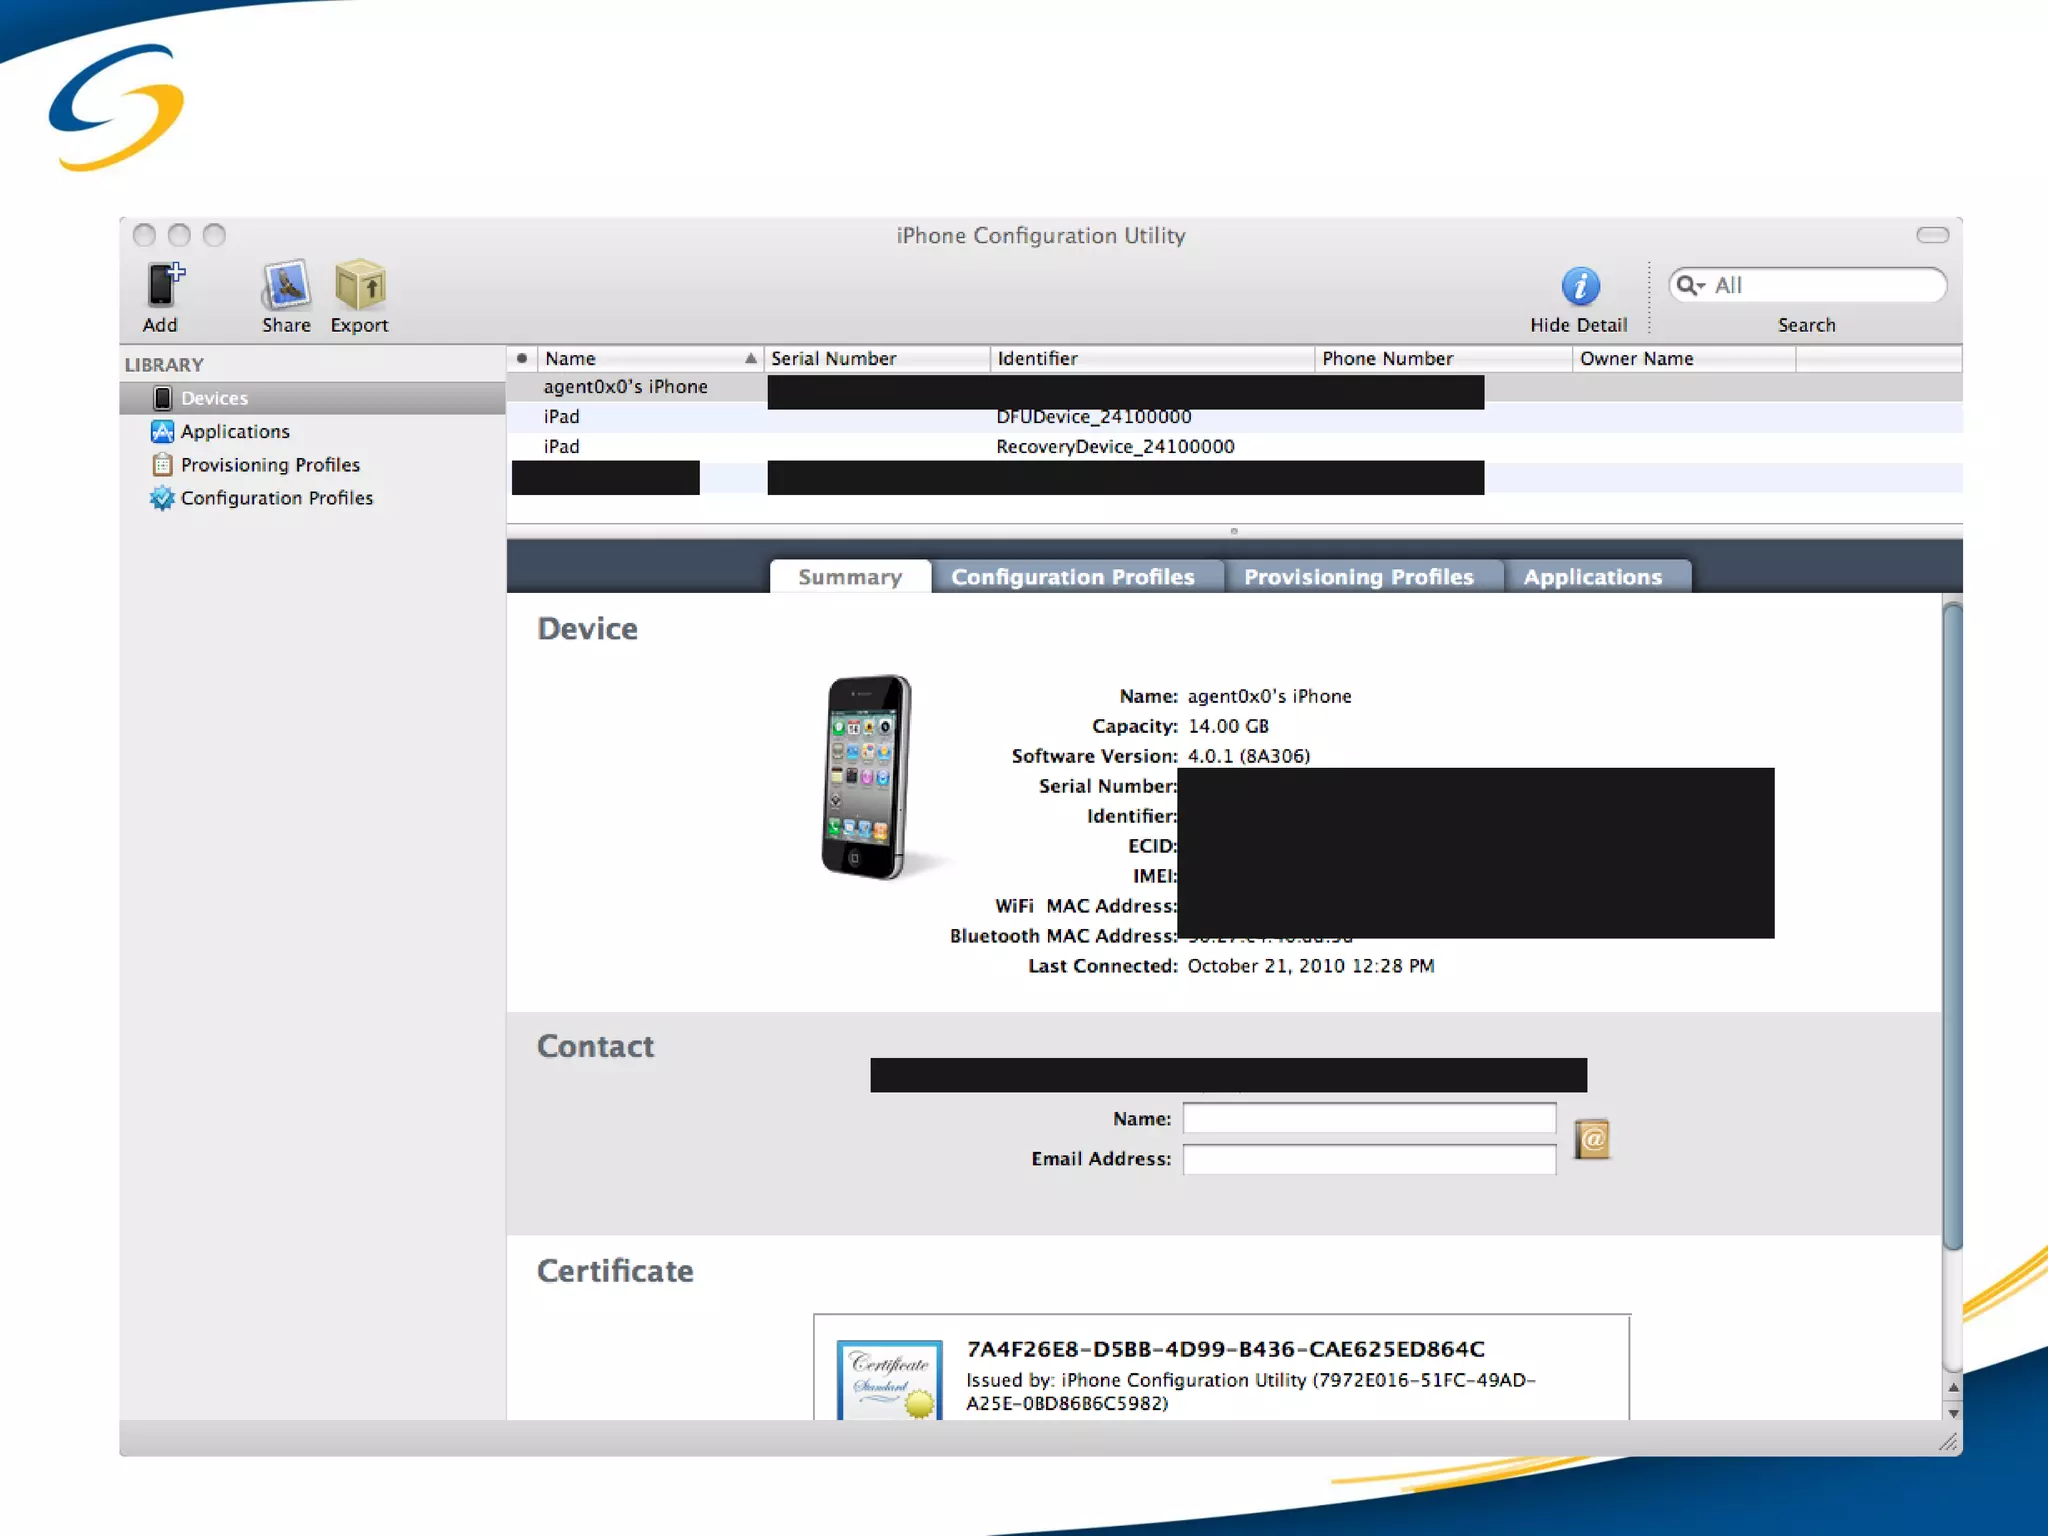The image size is (2048, 1536).
Task: Switch to the Applications detail tab
Action: (x=1592, y=577)
